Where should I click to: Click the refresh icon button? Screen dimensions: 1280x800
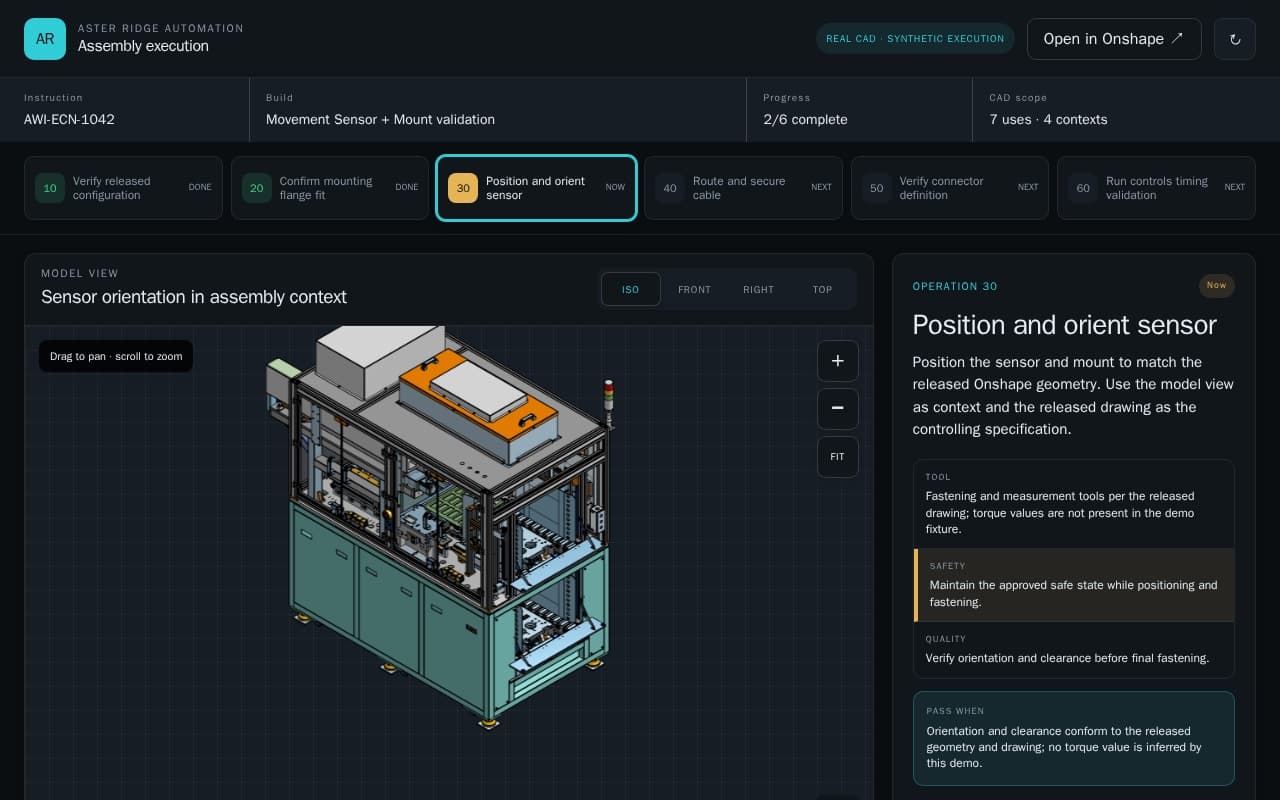click(1235, 39)
